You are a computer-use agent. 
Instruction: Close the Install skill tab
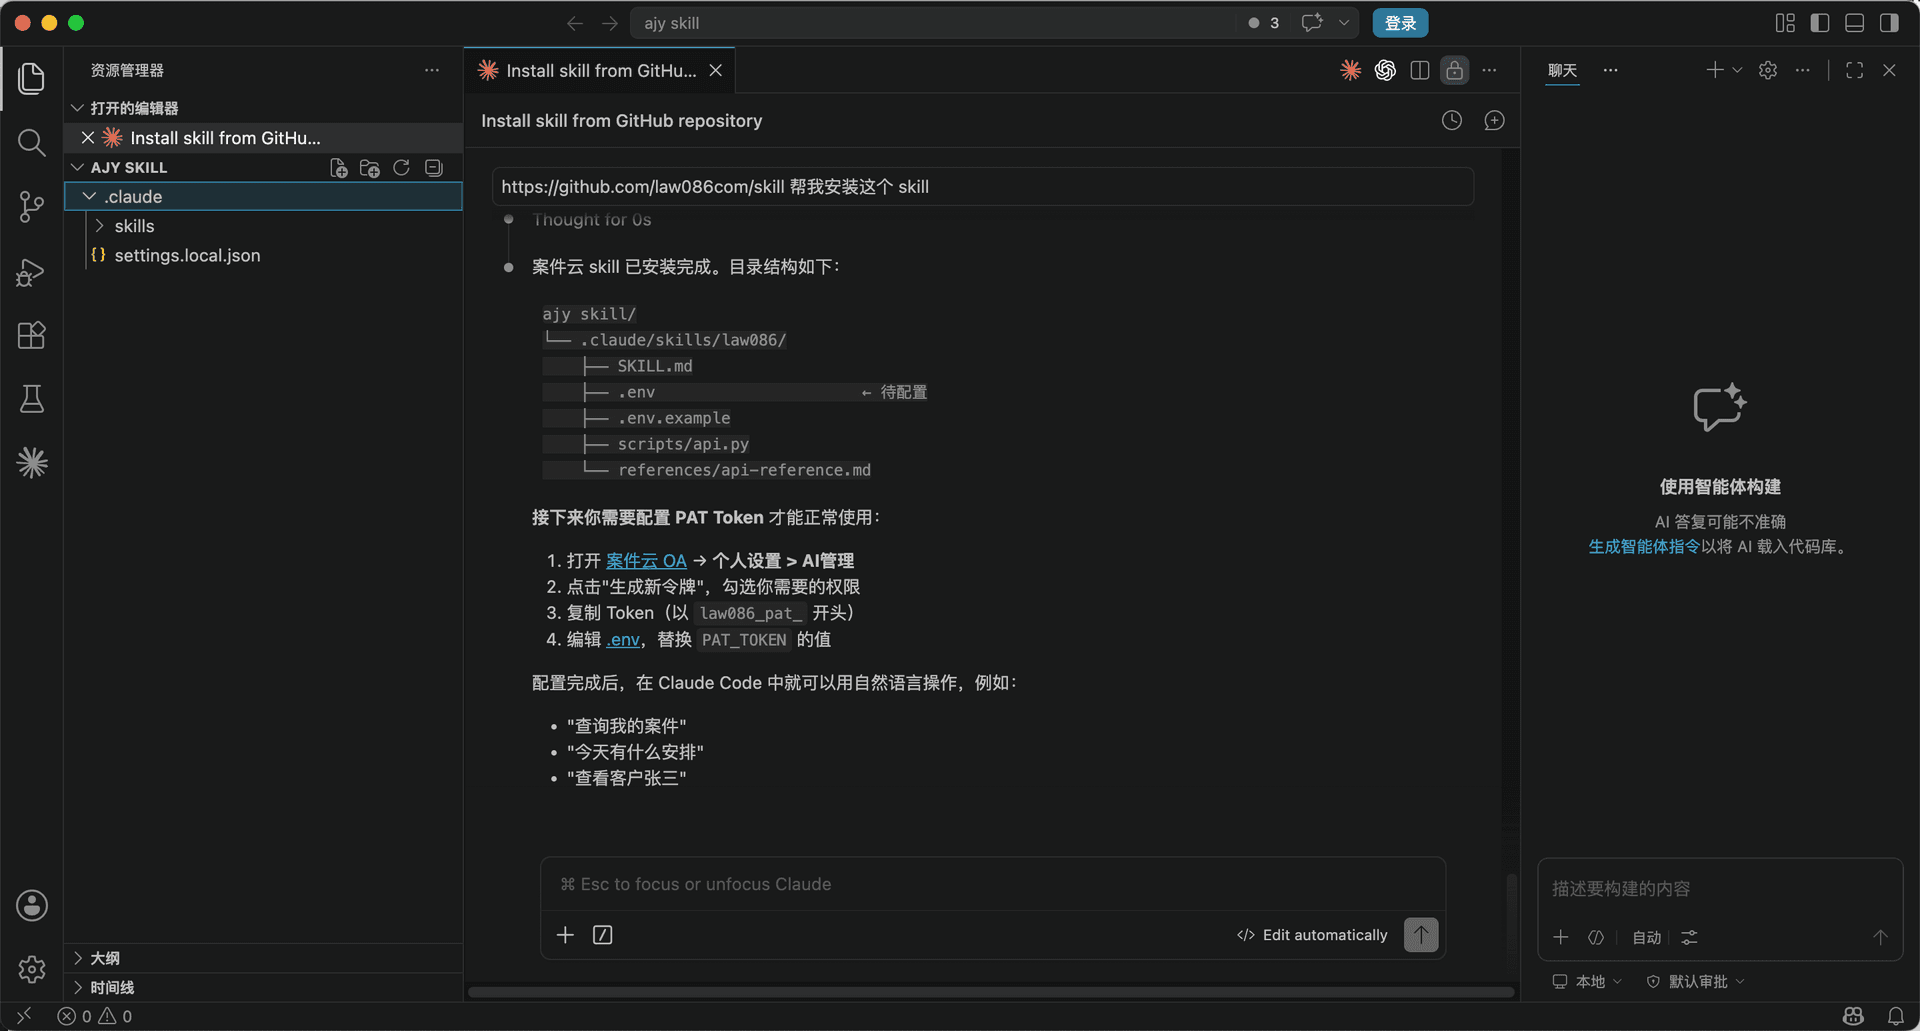tap(716, 70)
